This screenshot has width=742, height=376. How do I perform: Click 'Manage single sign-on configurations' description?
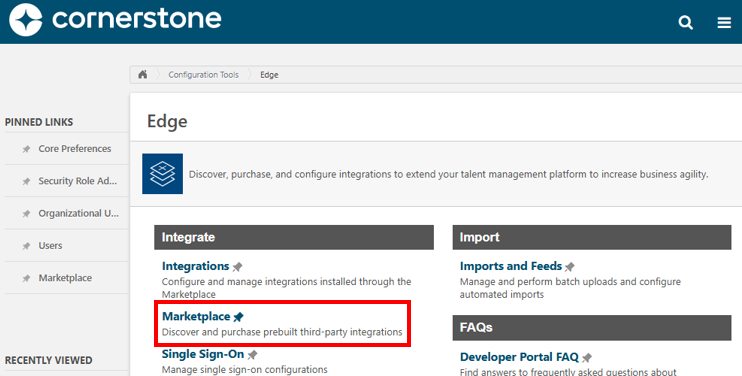245,369
